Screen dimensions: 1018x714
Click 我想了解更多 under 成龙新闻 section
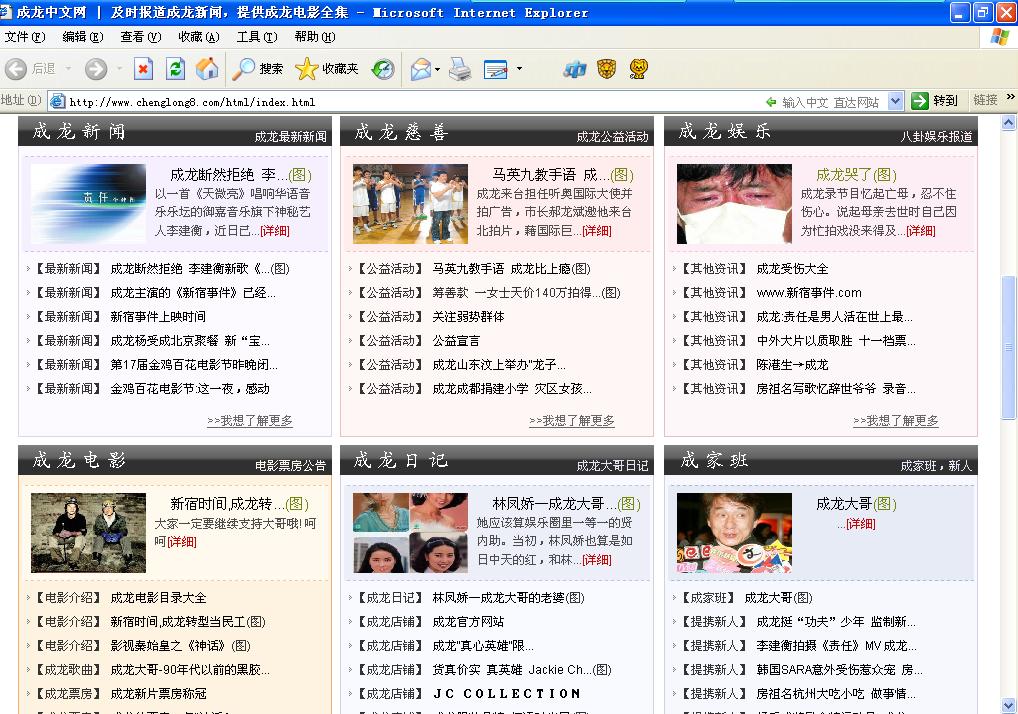coord(249,421)
